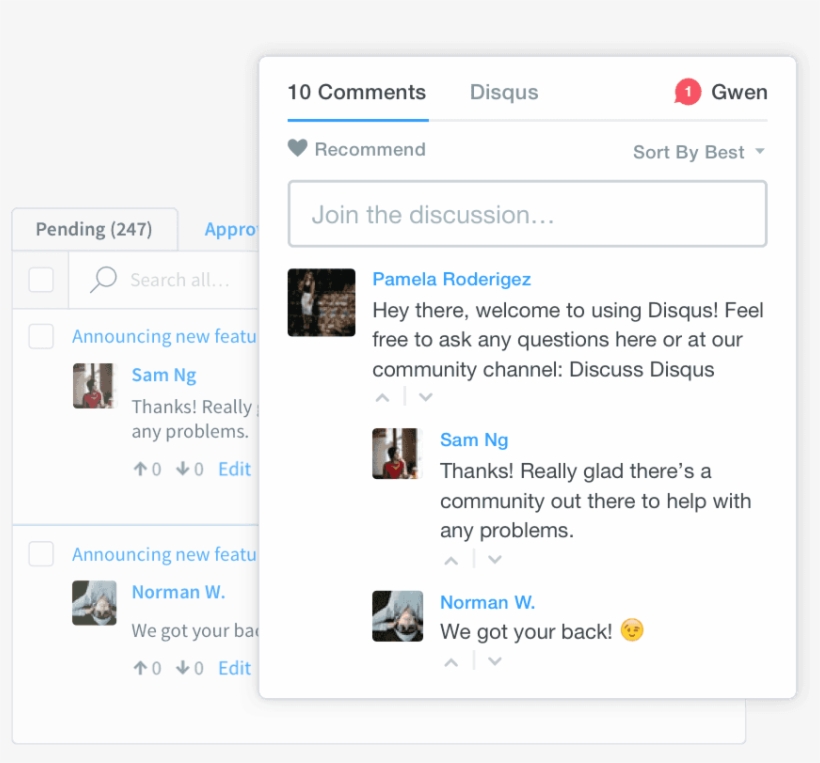
Task: Open Norman W.'s avatar in comments panel
Action: coord(397,616)
